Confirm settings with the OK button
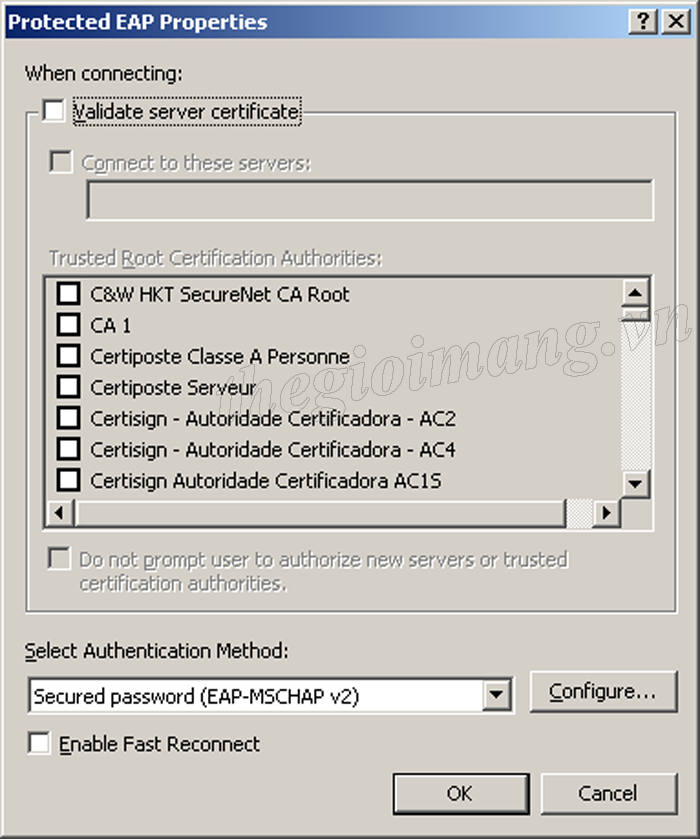The image size is (700, 839). [461, 794]
